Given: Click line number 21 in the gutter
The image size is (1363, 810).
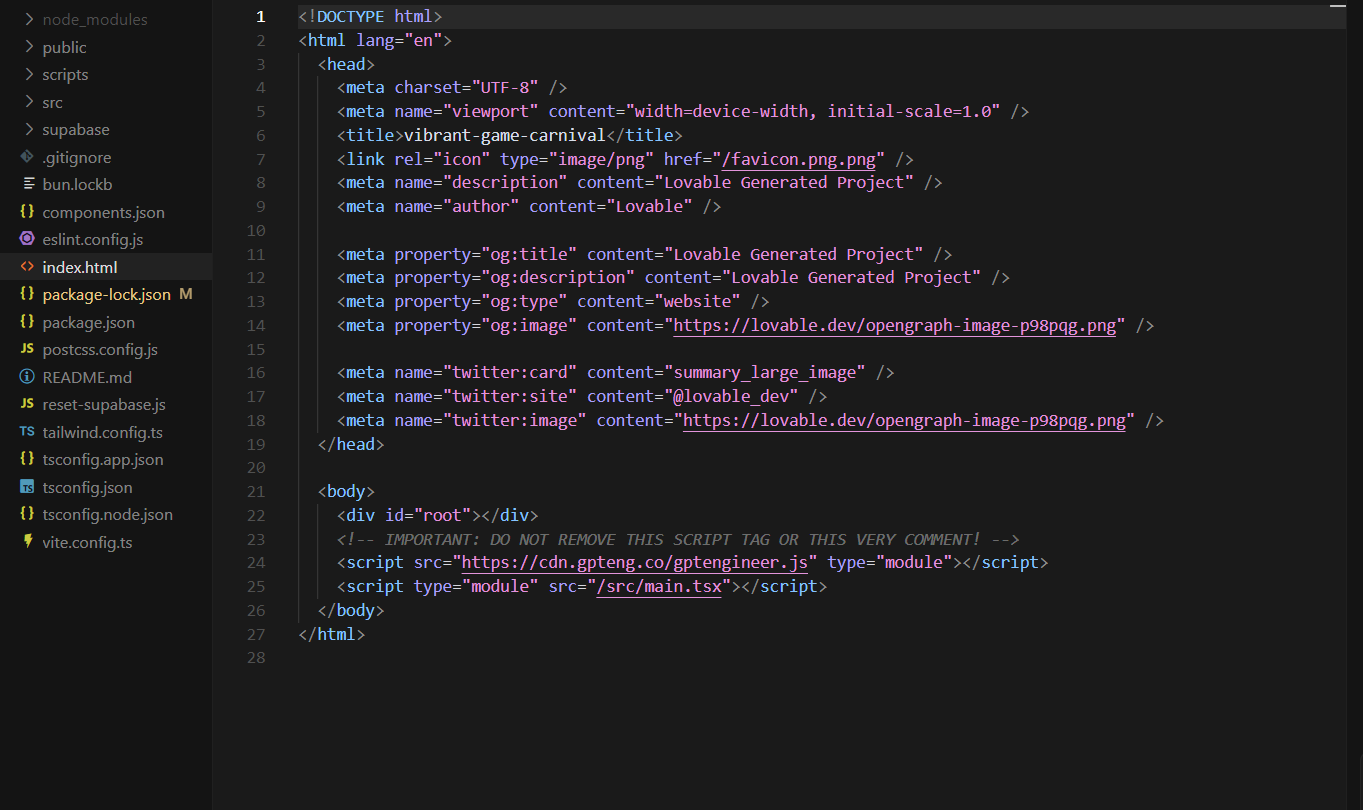Looking at the screenshot, I should 256,491.
